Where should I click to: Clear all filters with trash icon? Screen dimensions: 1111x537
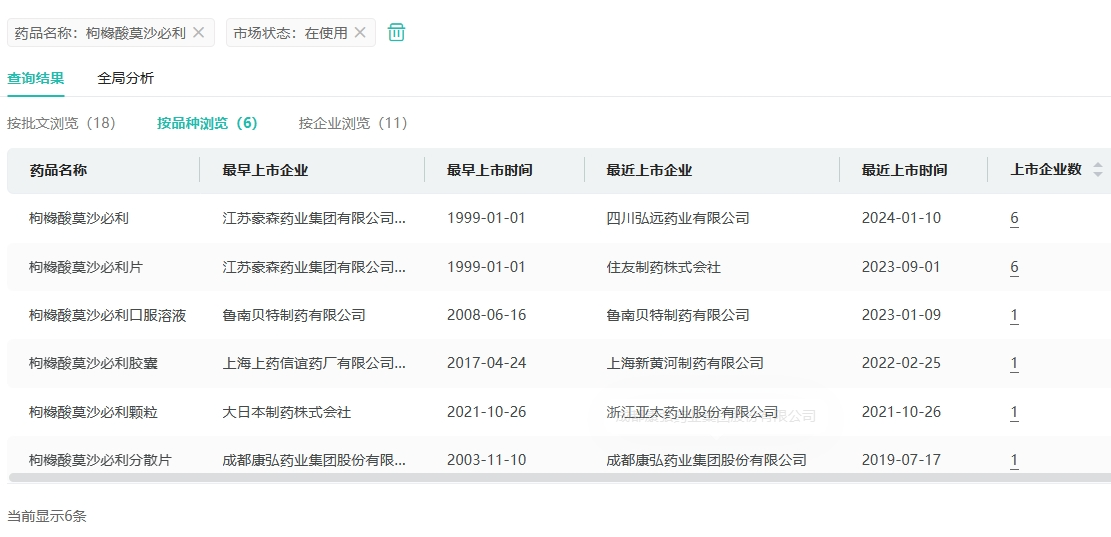396,33
